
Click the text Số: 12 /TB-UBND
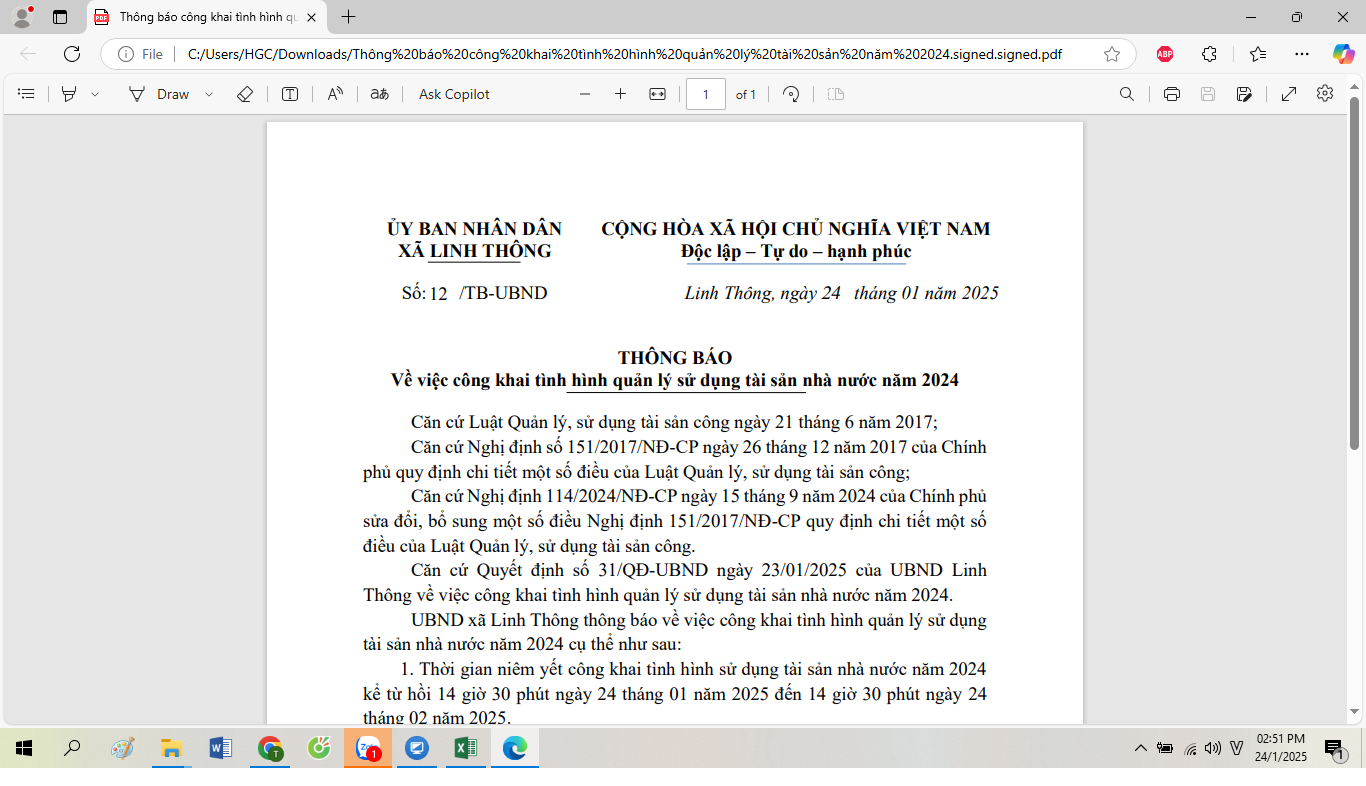pos(474,293)
